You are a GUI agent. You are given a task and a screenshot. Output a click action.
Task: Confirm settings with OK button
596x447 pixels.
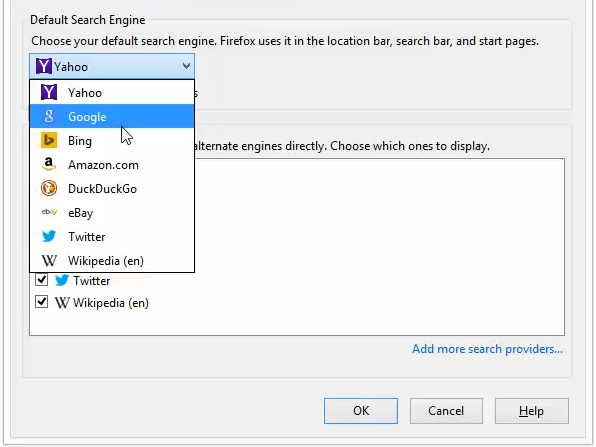coord(361,411)
